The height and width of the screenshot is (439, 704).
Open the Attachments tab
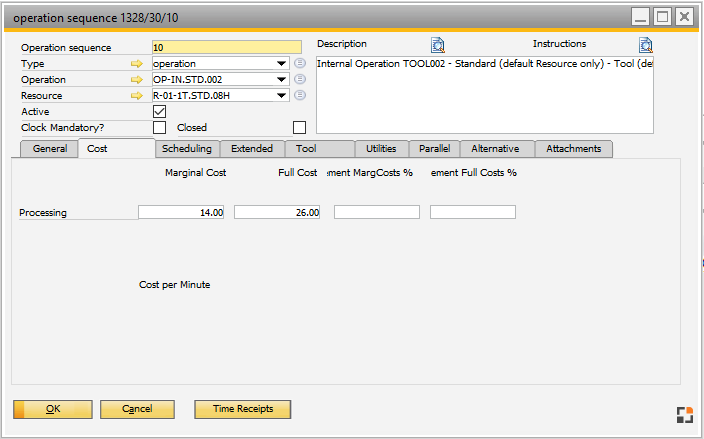tap(573, 149)
